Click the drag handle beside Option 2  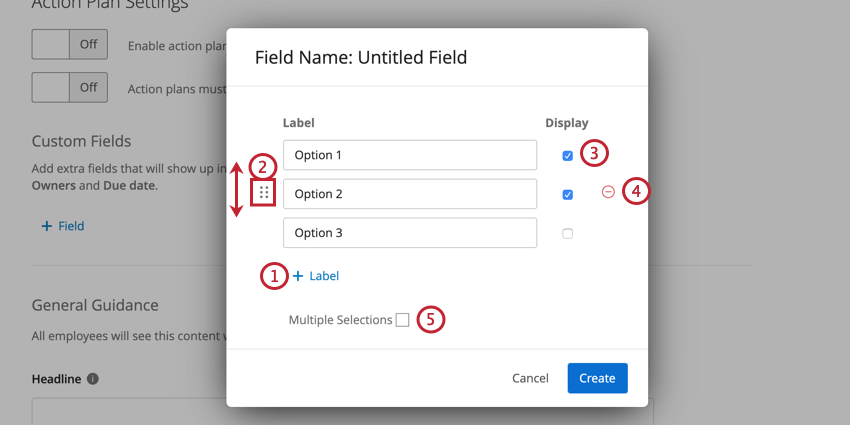[x=263, y=193]
